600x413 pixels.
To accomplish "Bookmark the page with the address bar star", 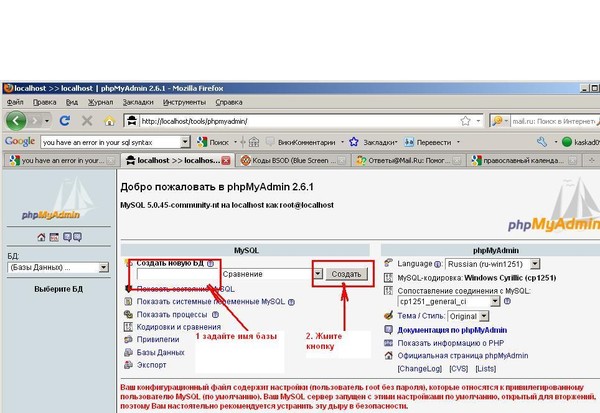I will click(x=465, y=121).
